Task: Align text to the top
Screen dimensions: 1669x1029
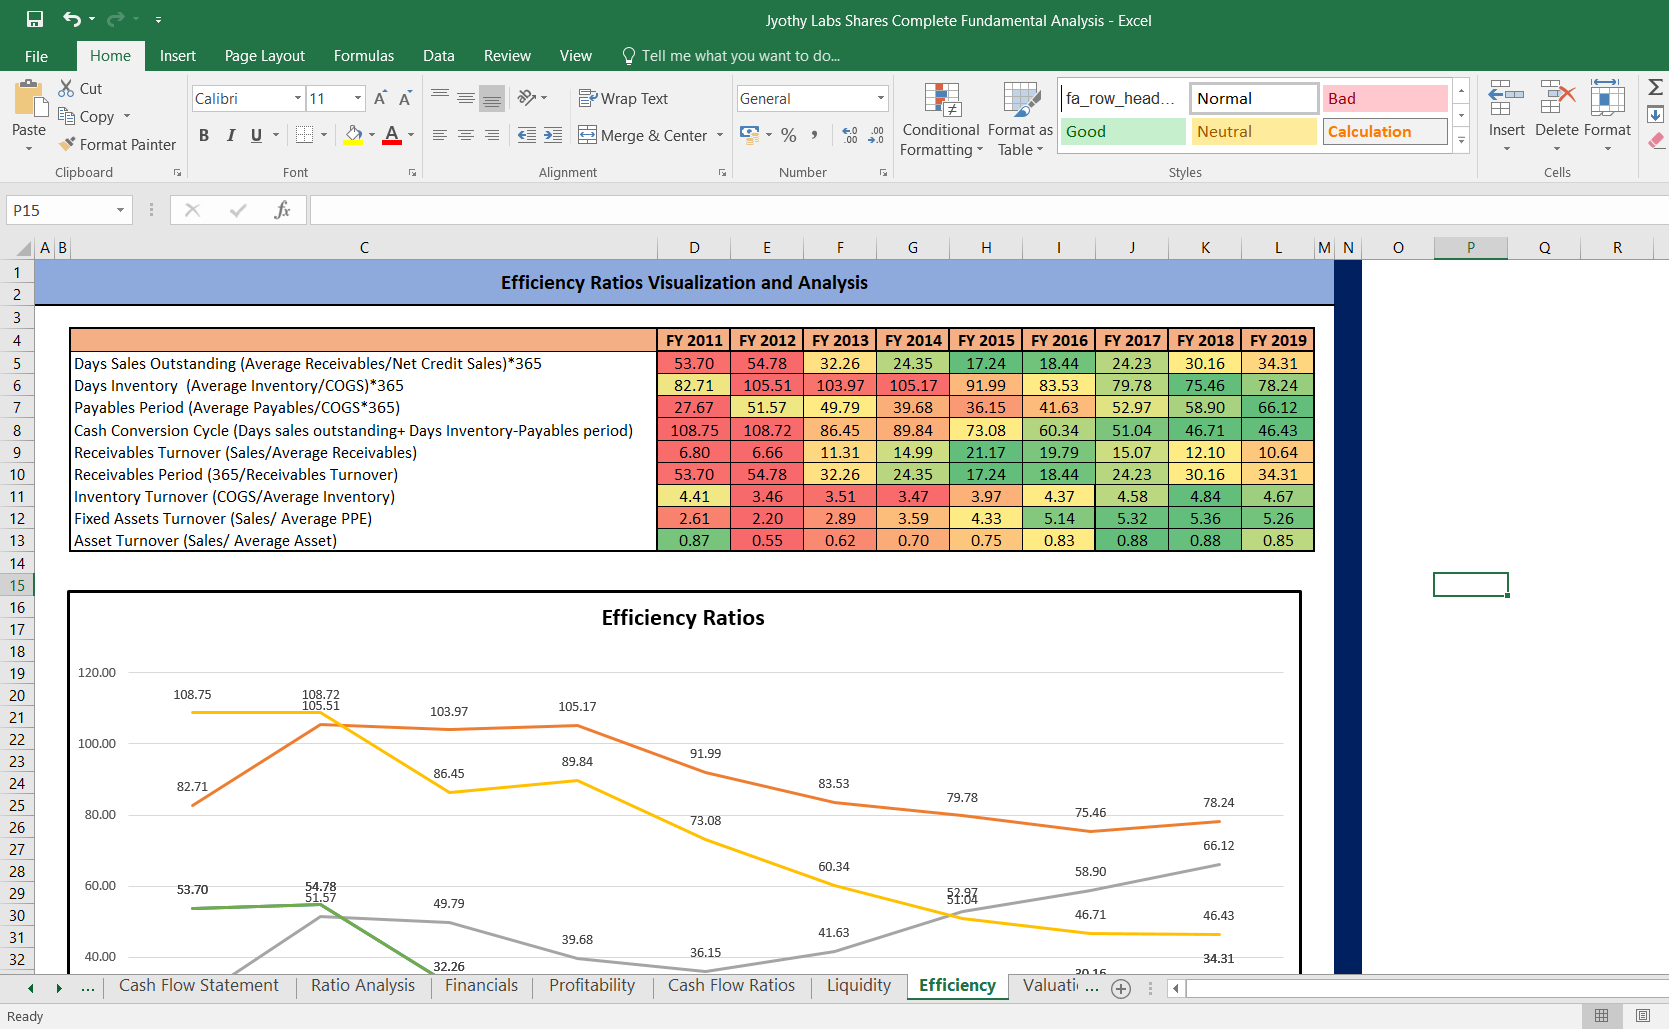Action: pyautogui.click(x=440, y=97)
